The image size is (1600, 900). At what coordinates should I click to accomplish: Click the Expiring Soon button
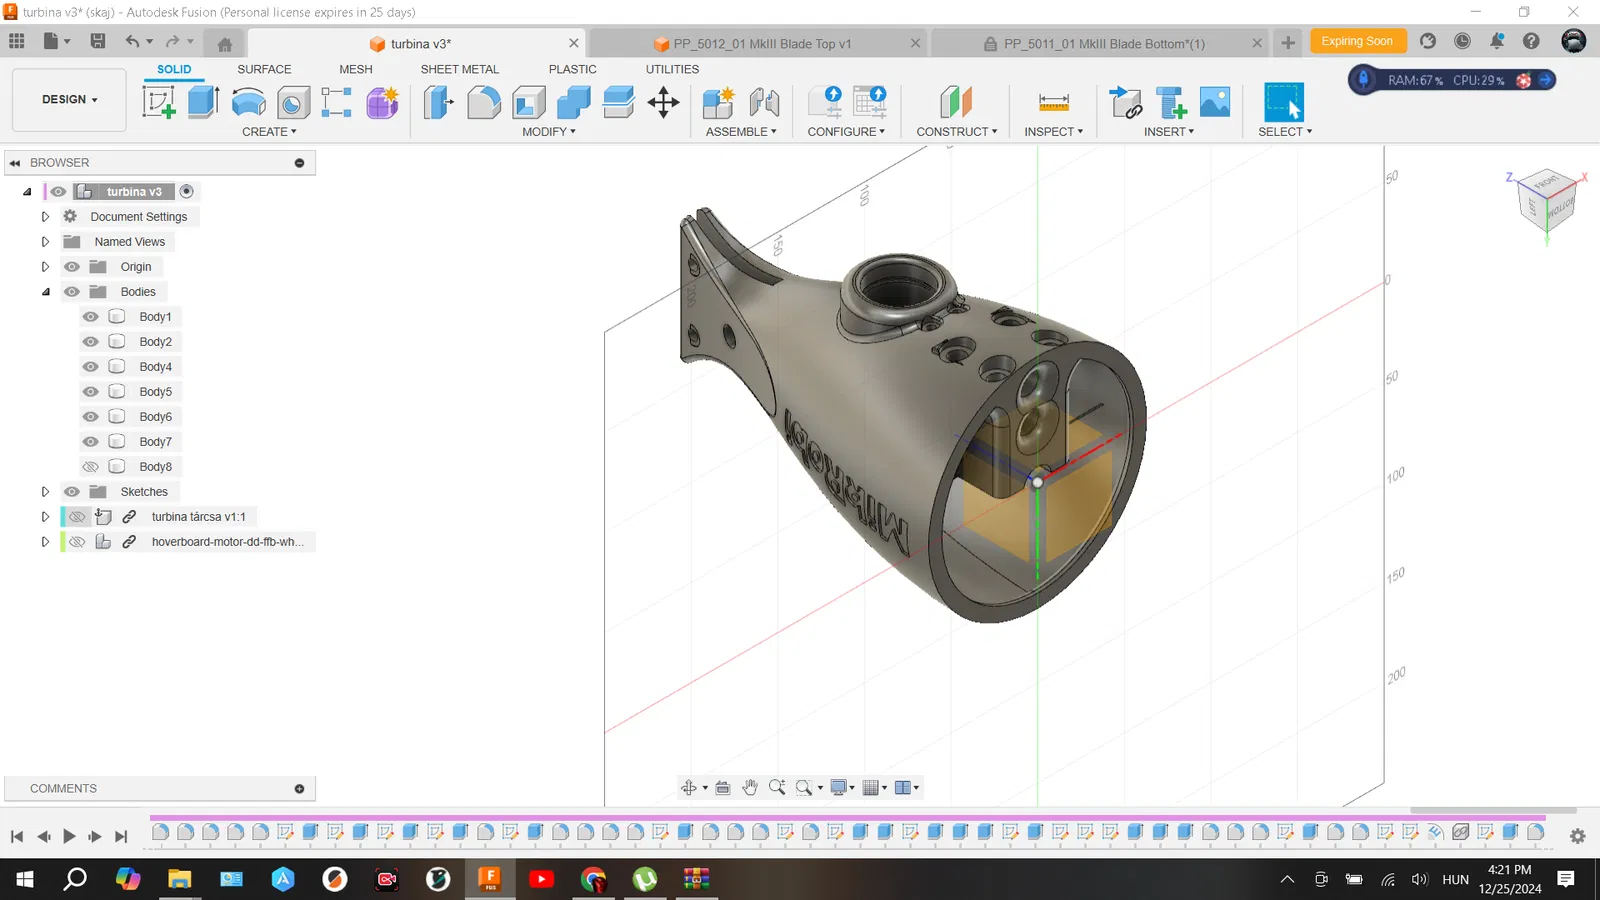1357,41
